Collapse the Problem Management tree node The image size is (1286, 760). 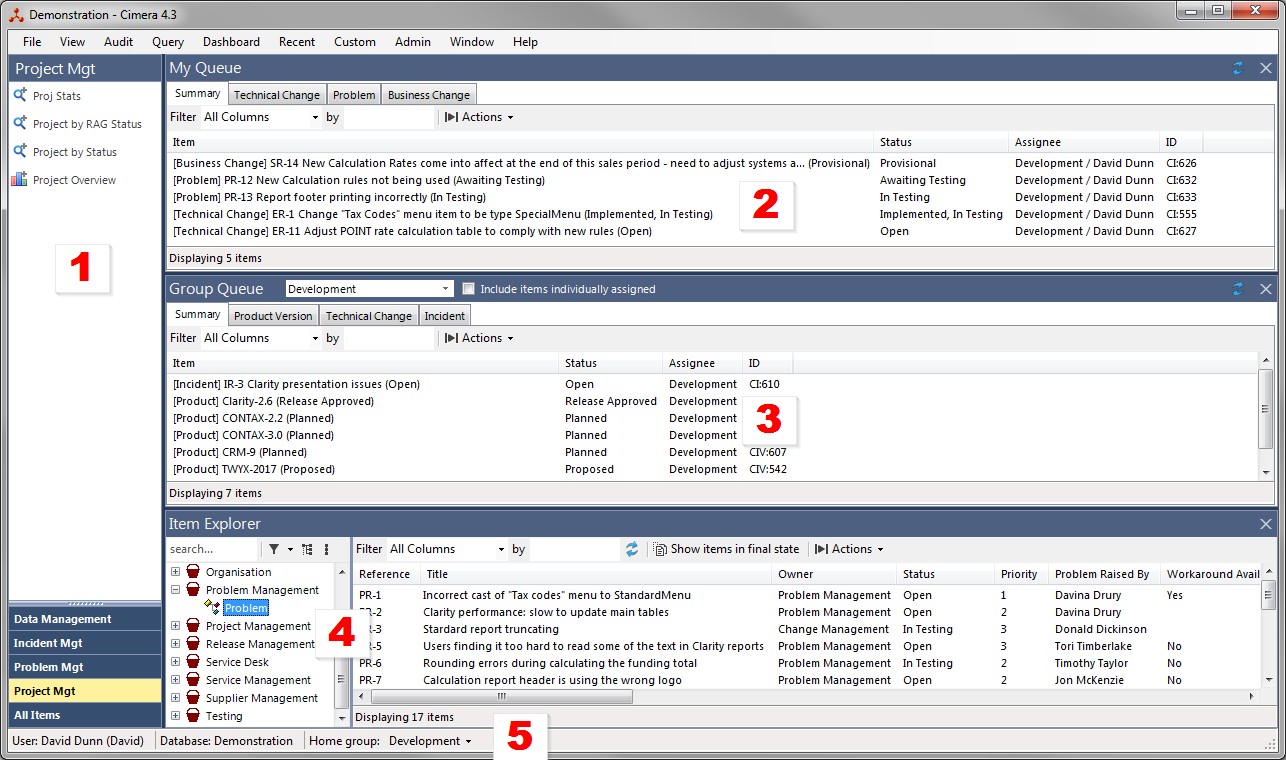tap(175, 590)
